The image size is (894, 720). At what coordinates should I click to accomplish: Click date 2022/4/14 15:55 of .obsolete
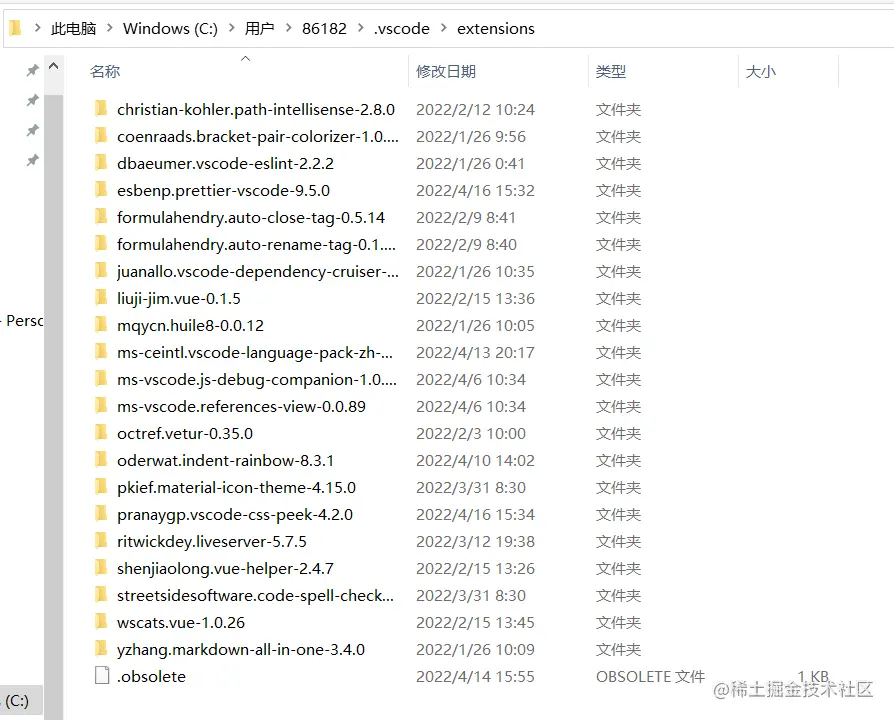point(476,677)
